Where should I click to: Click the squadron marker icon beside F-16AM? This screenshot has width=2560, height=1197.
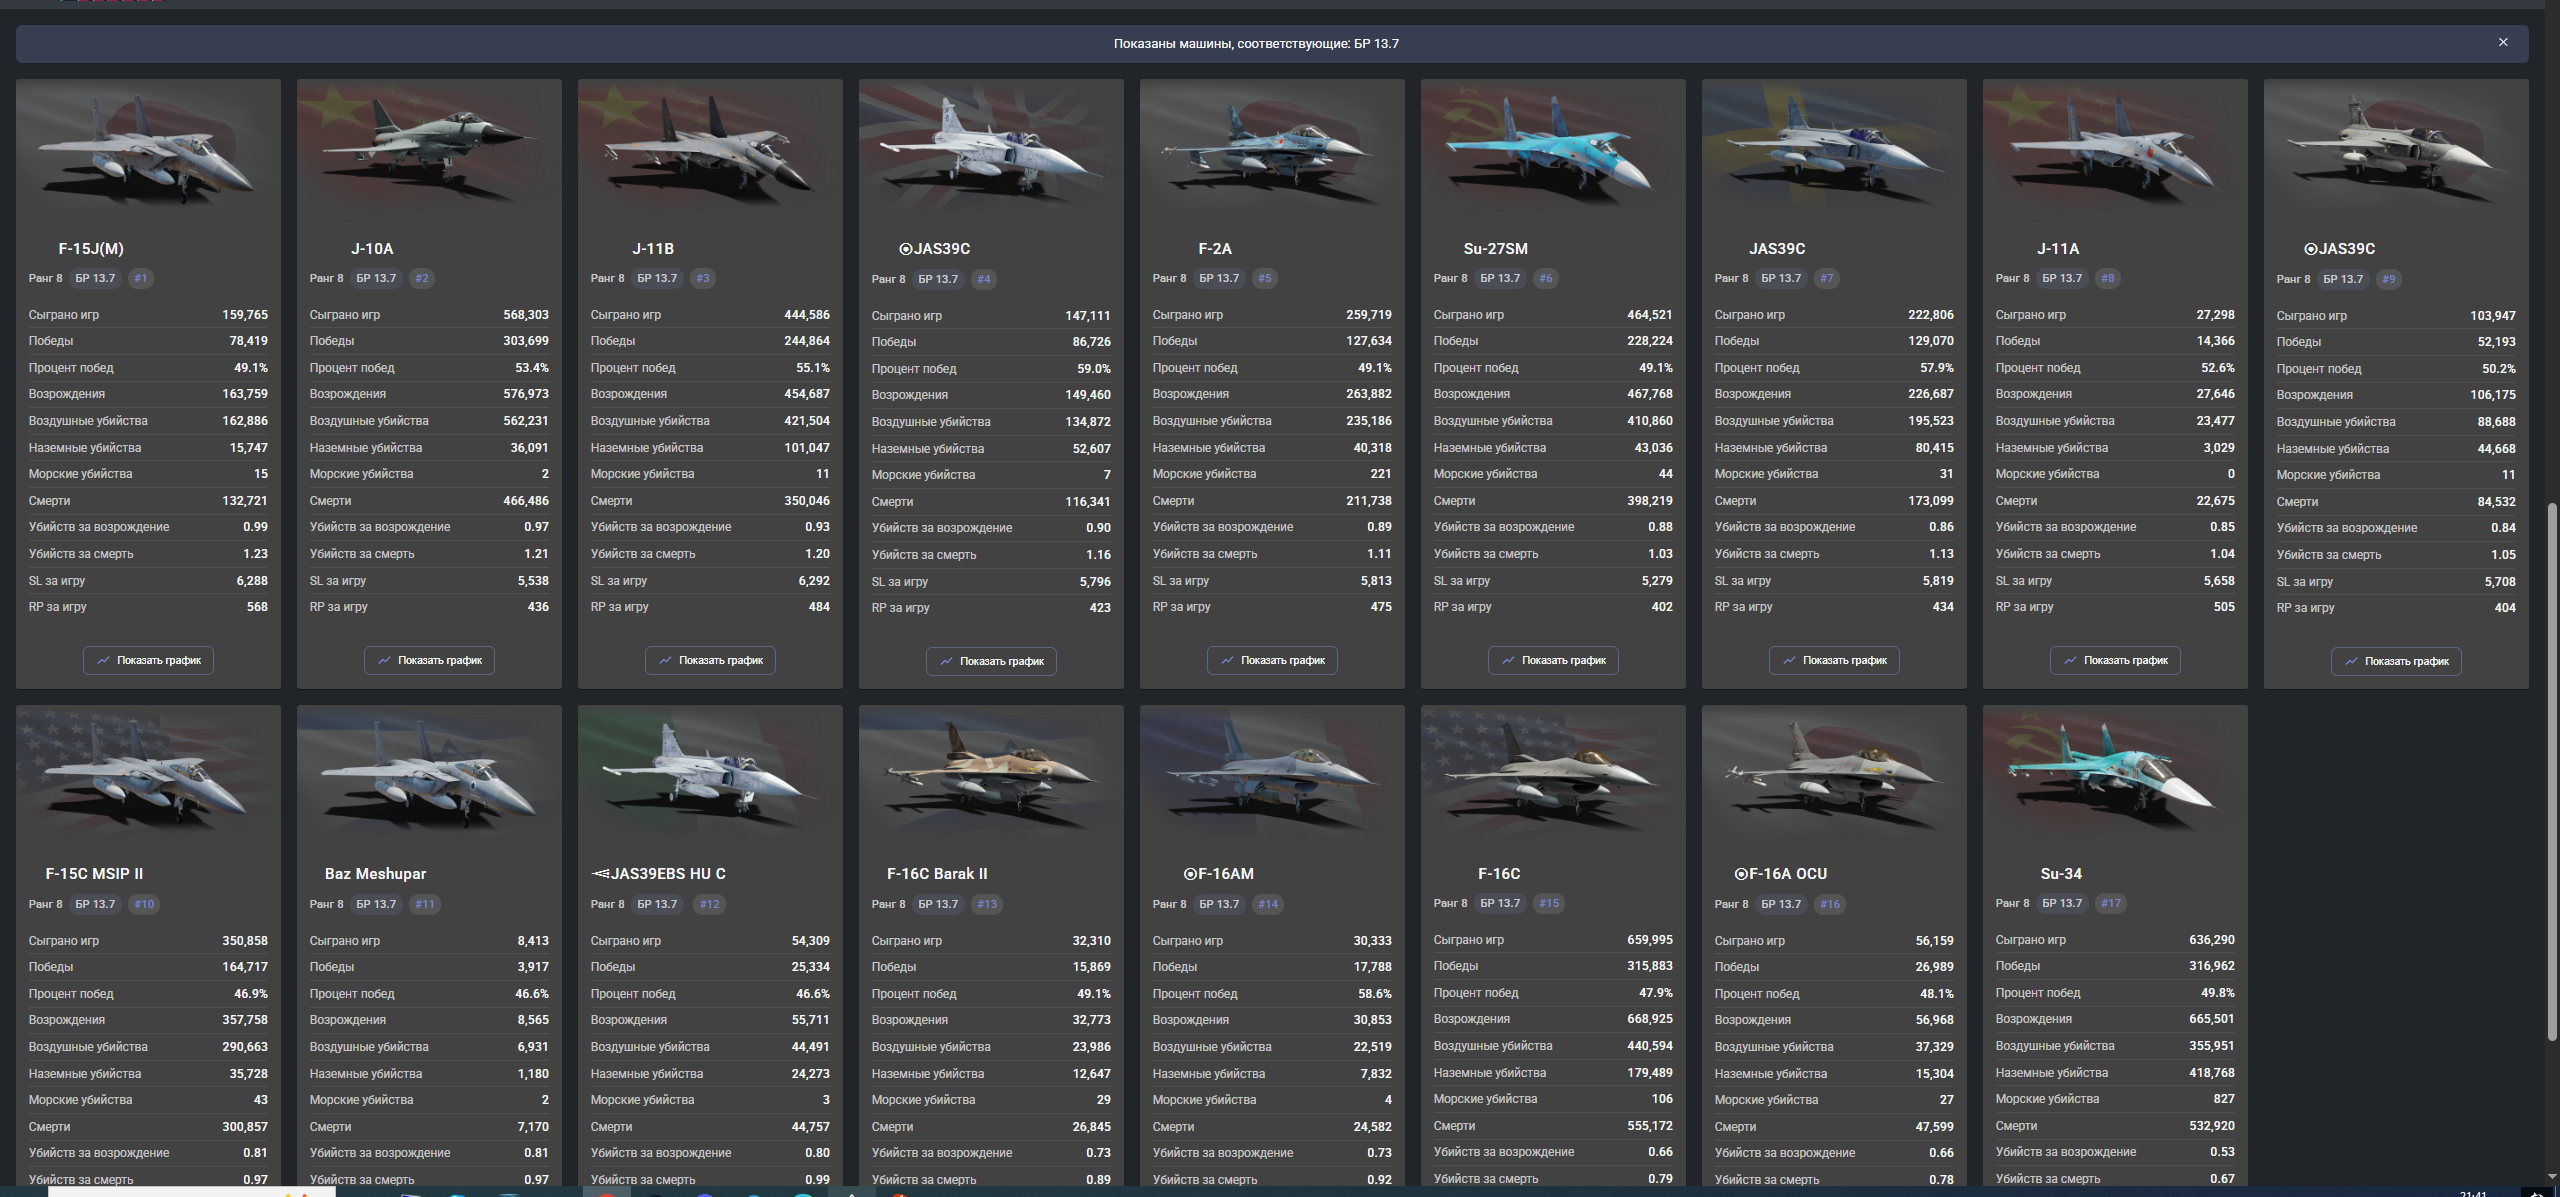1190,874
